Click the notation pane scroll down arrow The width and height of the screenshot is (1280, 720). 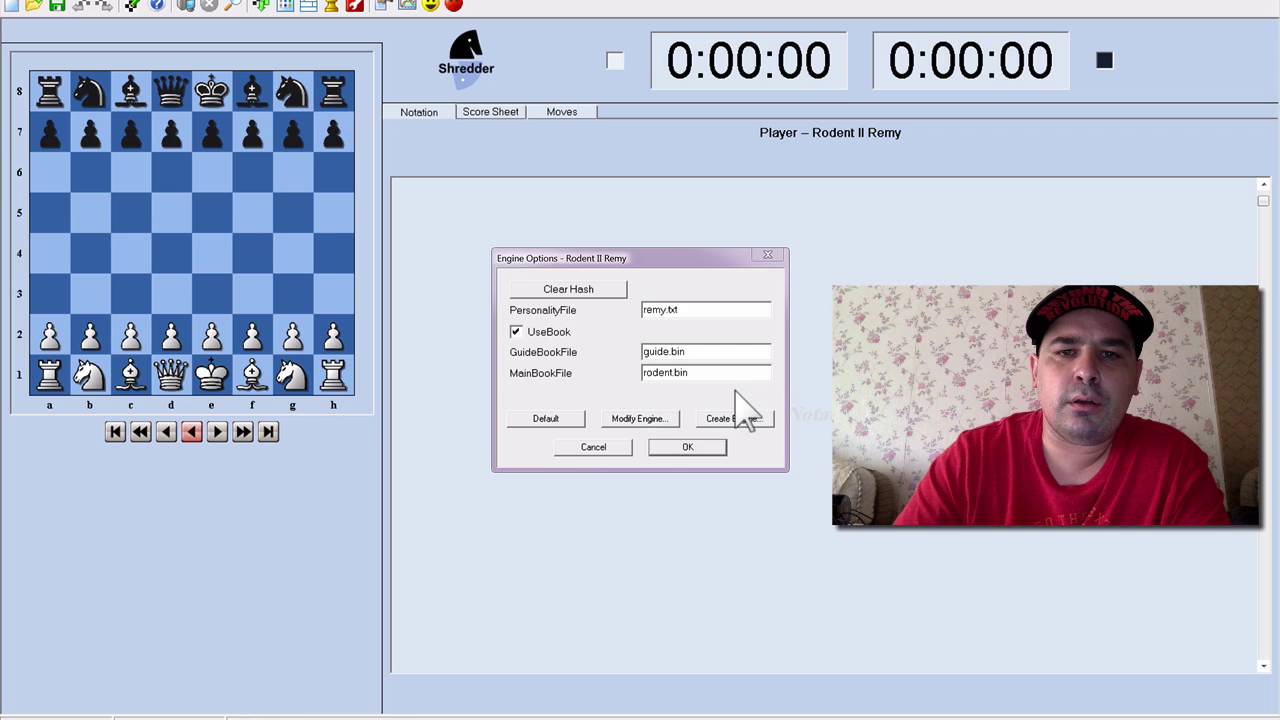tap(1264, 666)
